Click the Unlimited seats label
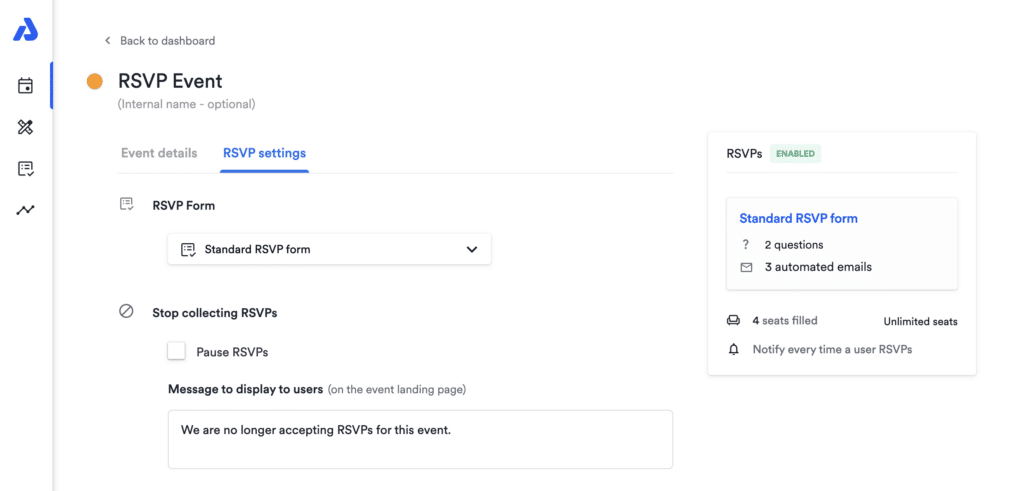 [x=920, y=321]
